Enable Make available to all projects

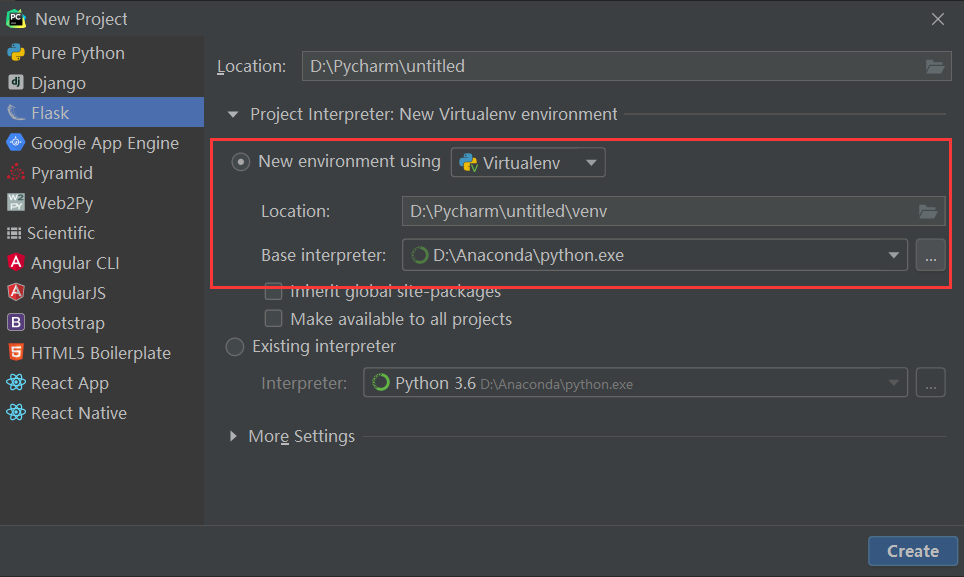(x=273, y=318)
